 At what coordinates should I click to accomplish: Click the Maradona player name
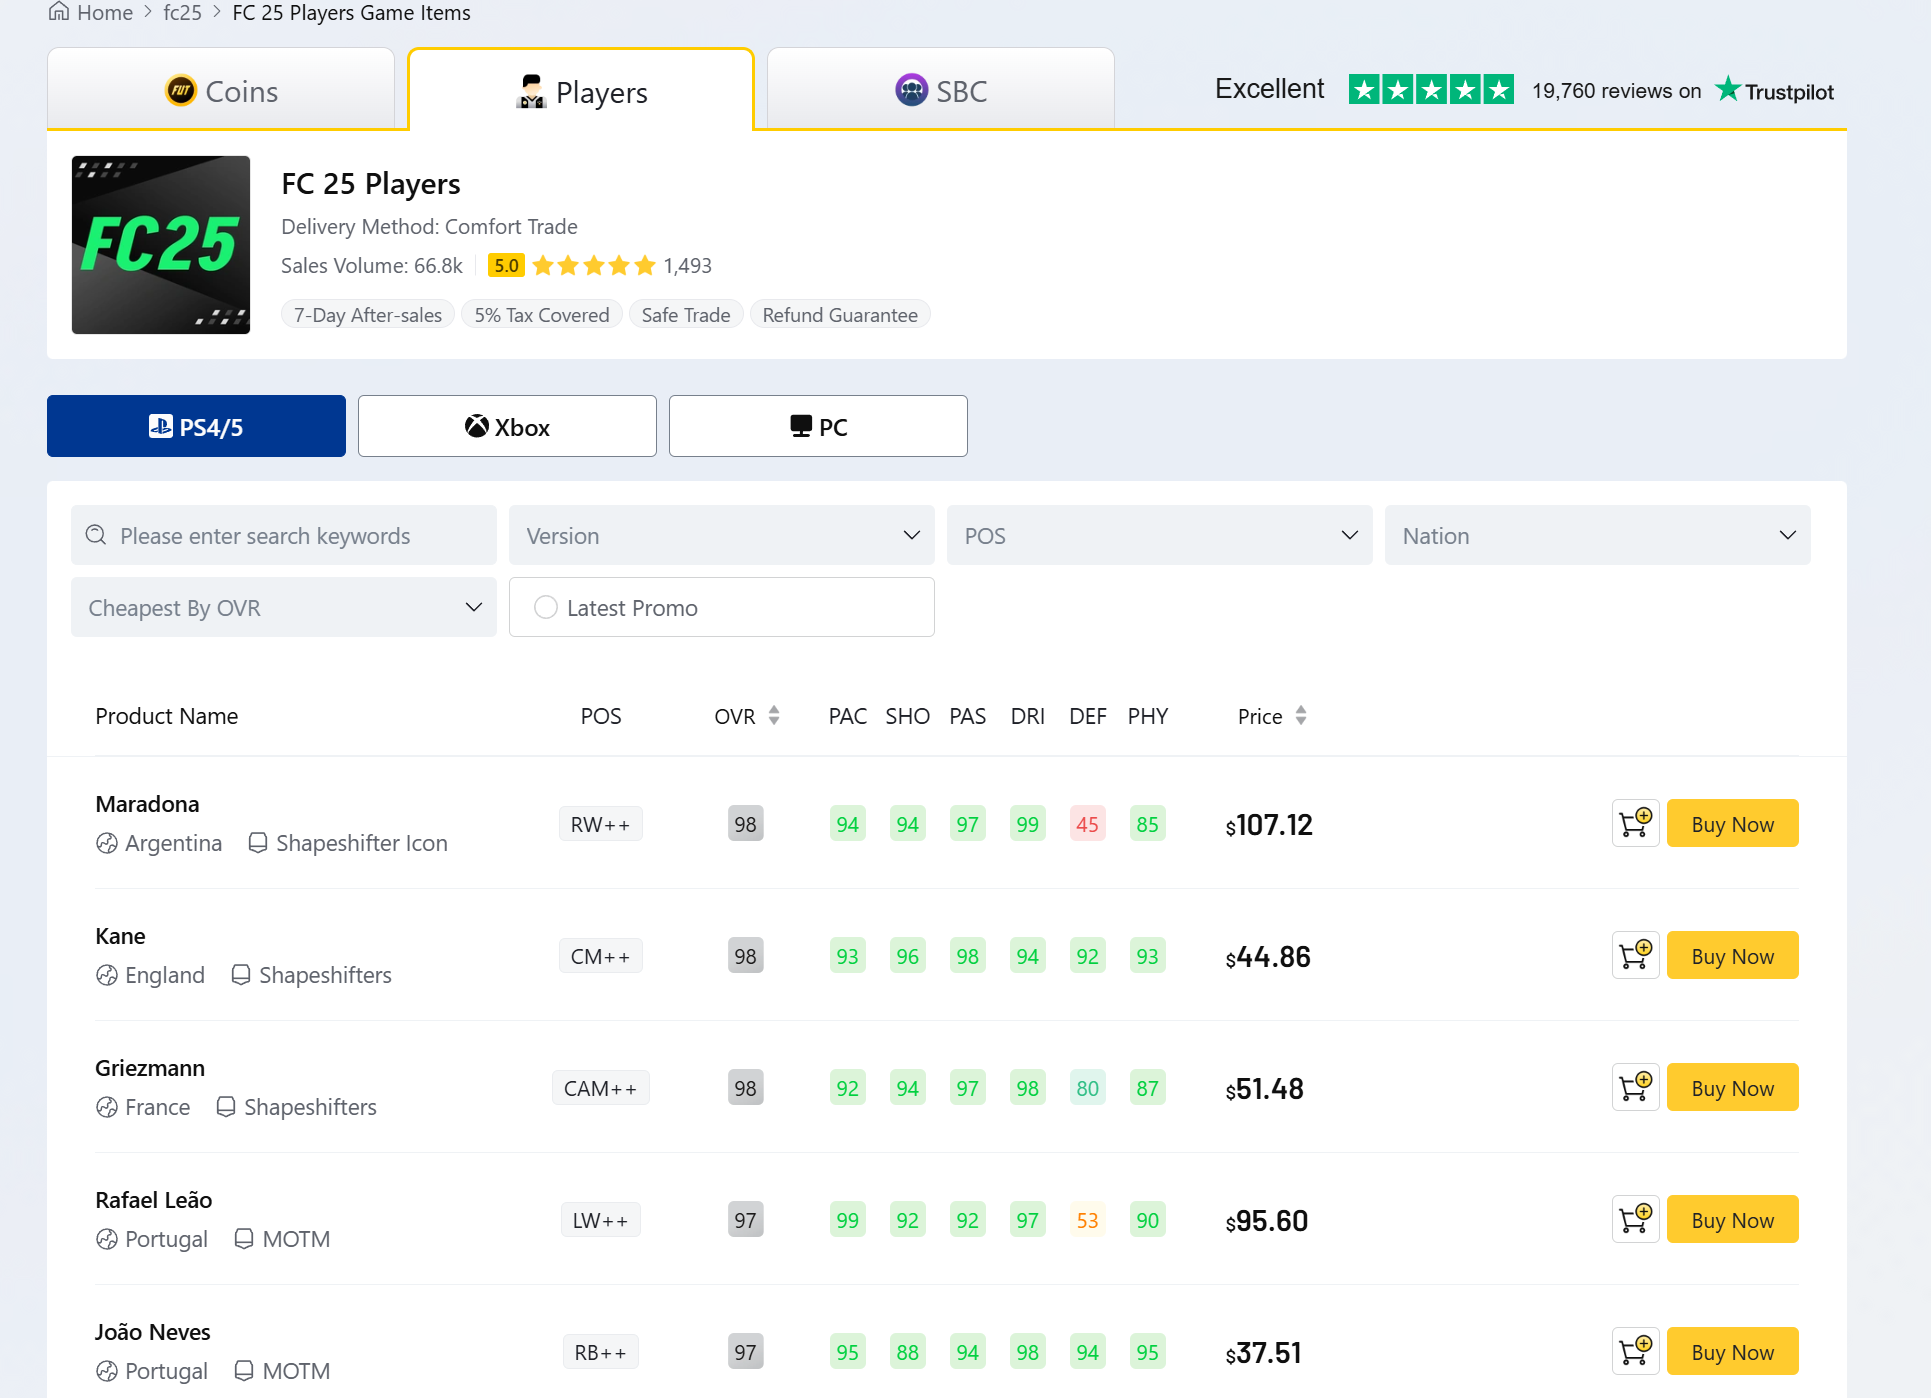coord(147,804)
